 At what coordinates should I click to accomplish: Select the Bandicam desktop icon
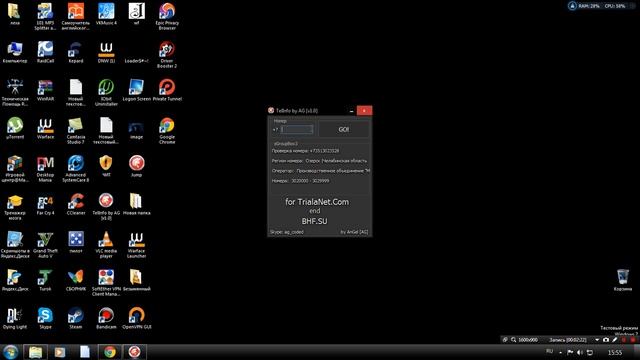[106, 318]
